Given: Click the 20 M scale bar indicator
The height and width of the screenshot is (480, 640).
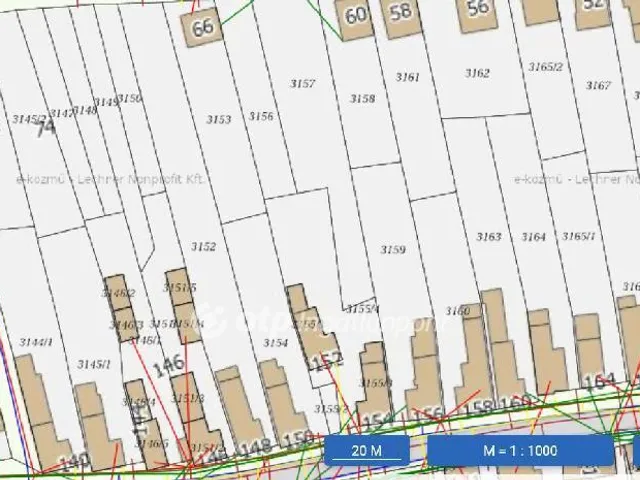Looking at the screenshot, I should 367,450.
